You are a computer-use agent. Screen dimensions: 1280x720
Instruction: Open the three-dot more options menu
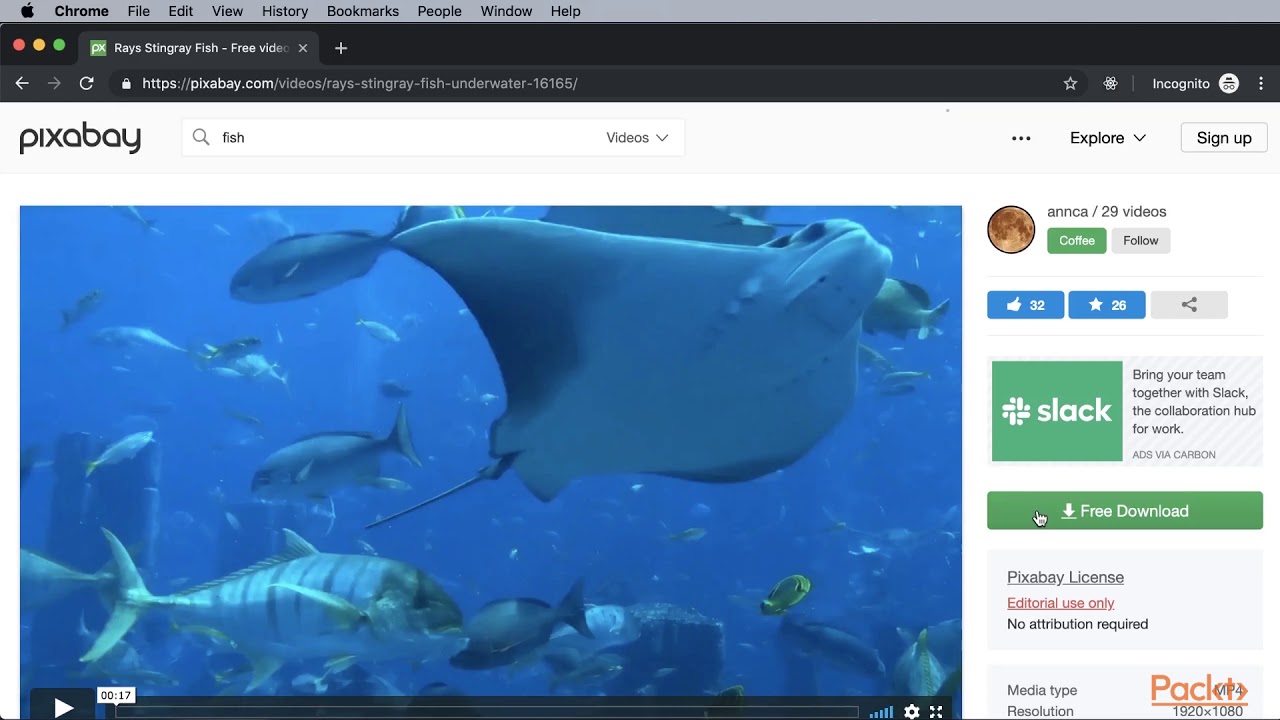tap(1021, 138)
